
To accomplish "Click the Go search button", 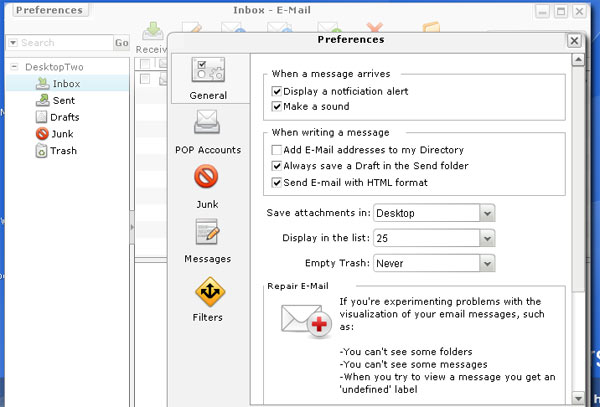I will 121,42.
